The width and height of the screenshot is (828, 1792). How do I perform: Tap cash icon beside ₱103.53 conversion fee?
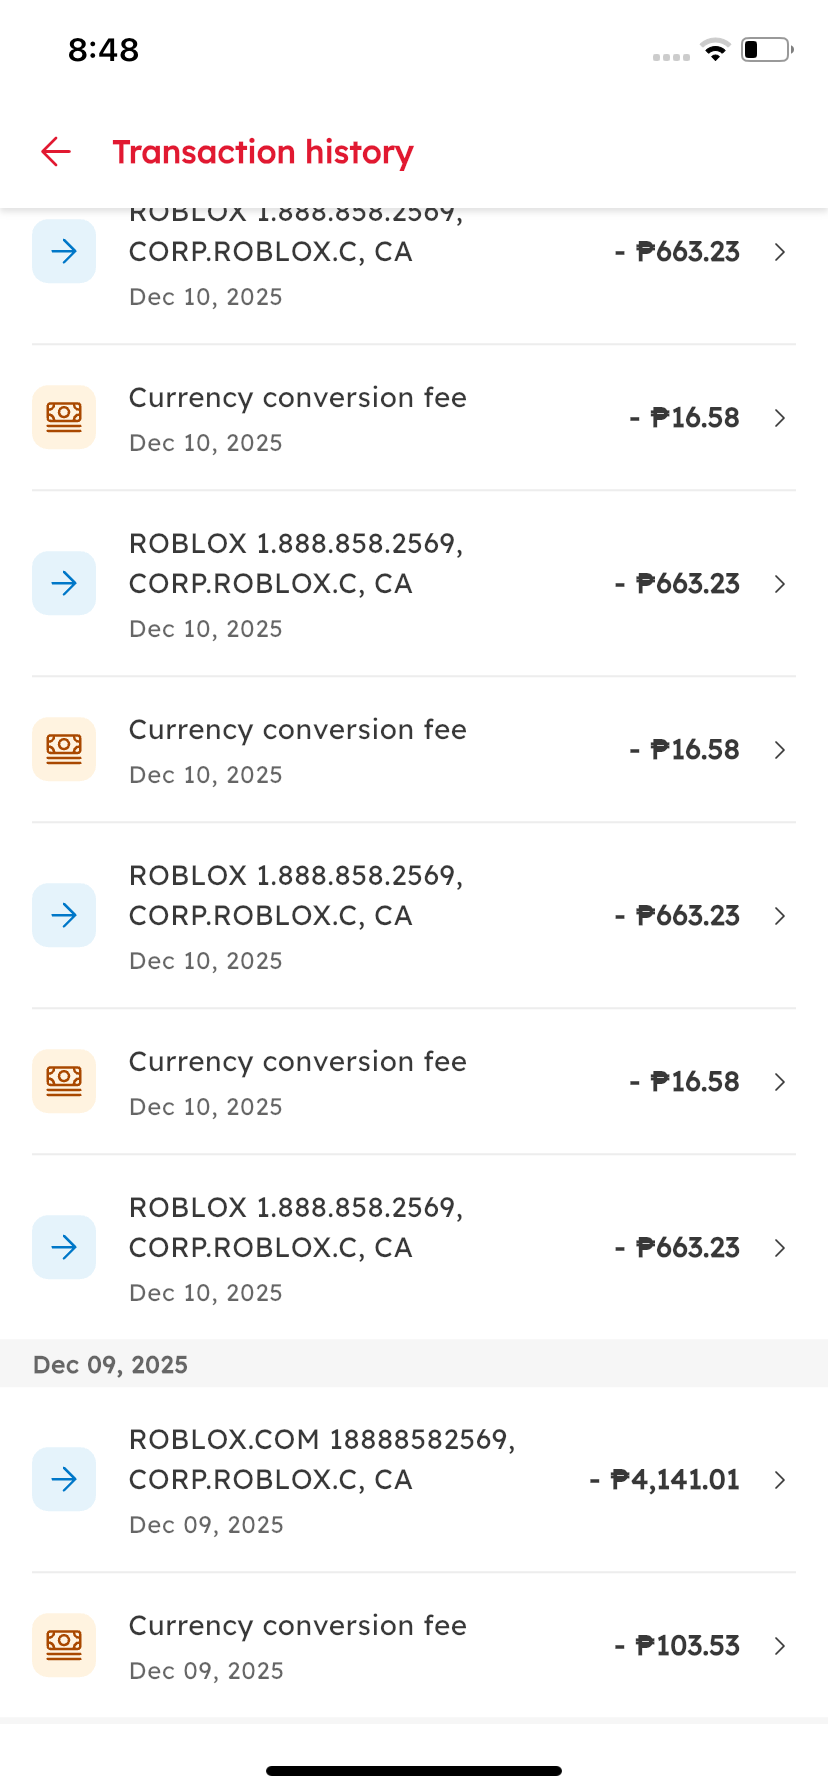coord(64,1645)
